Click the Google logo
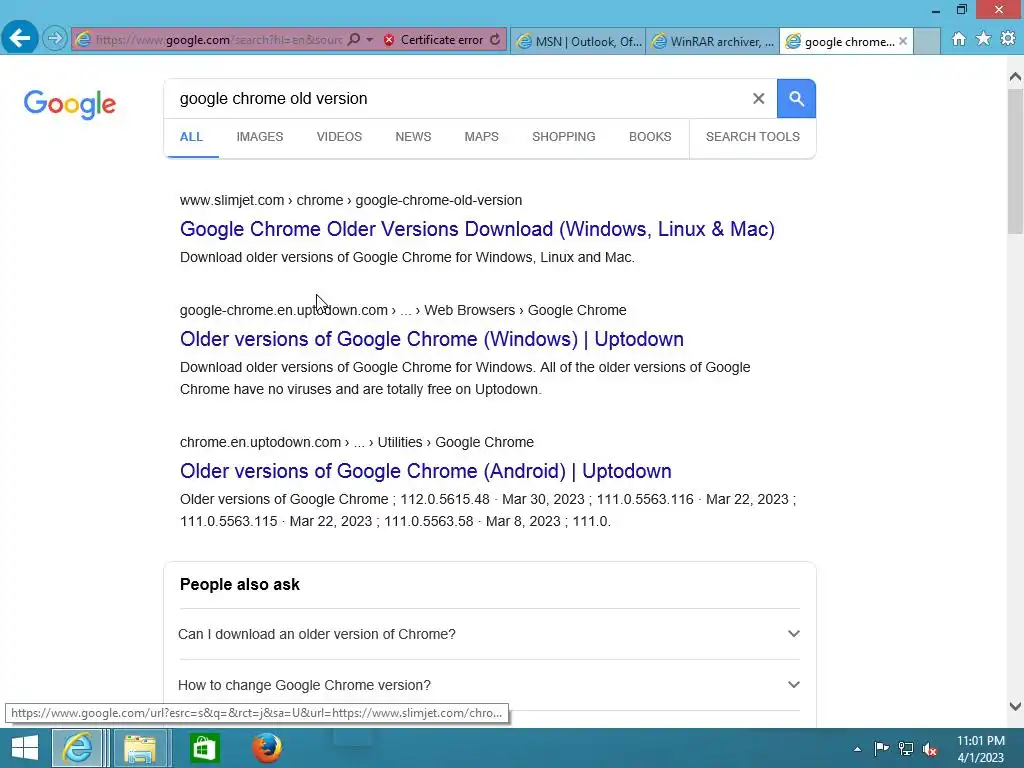 tap(70, 104)
